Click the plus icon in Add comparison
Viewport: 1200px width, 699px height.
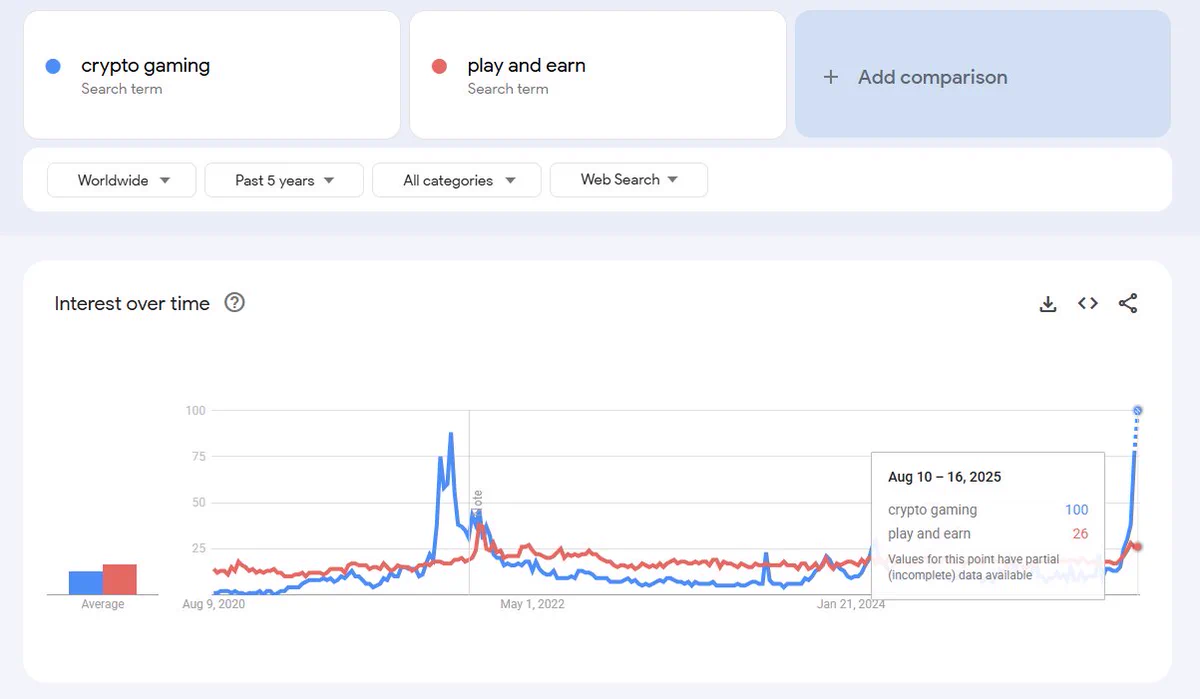(830, 77)
